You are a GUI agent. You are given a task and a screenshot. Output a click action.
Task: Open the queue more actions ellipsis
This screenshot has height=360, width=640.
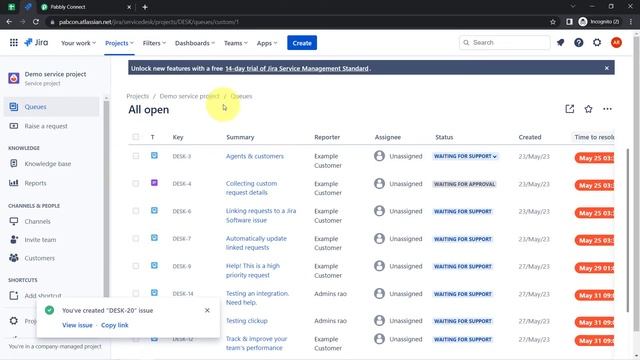(607, 109)
